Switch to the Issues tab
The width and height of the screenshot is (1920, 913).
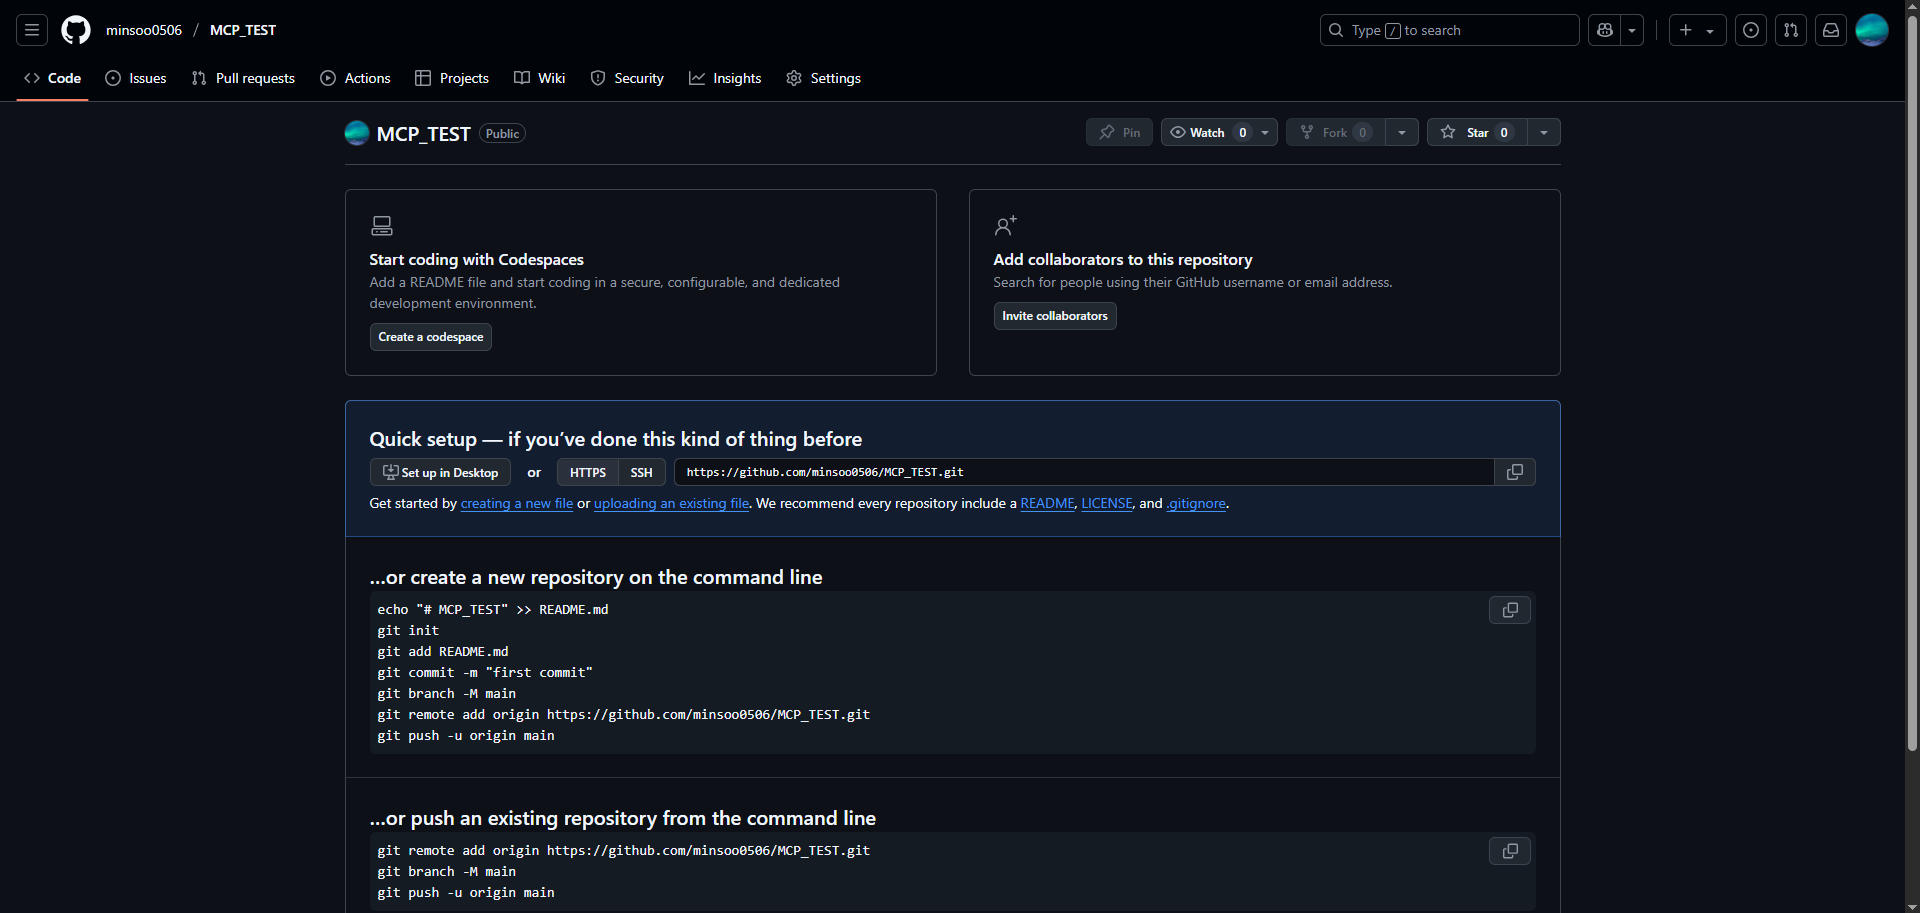(136, 78)
